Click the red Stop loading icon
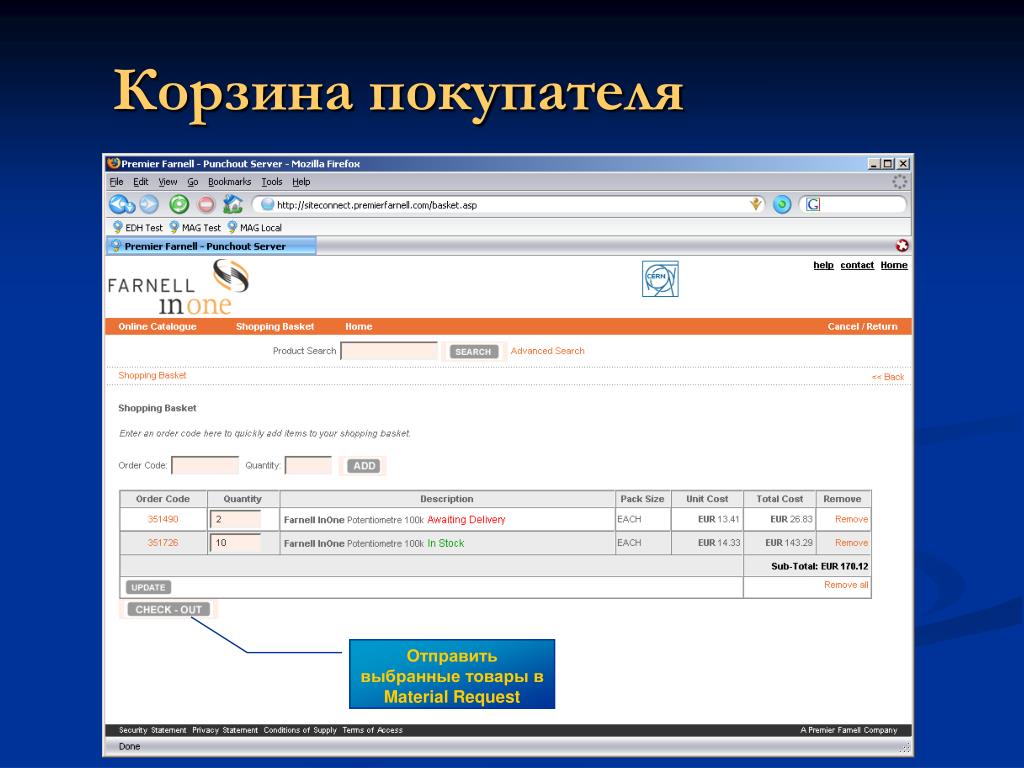Screen dimensions: 1024x768 (206, 204)
